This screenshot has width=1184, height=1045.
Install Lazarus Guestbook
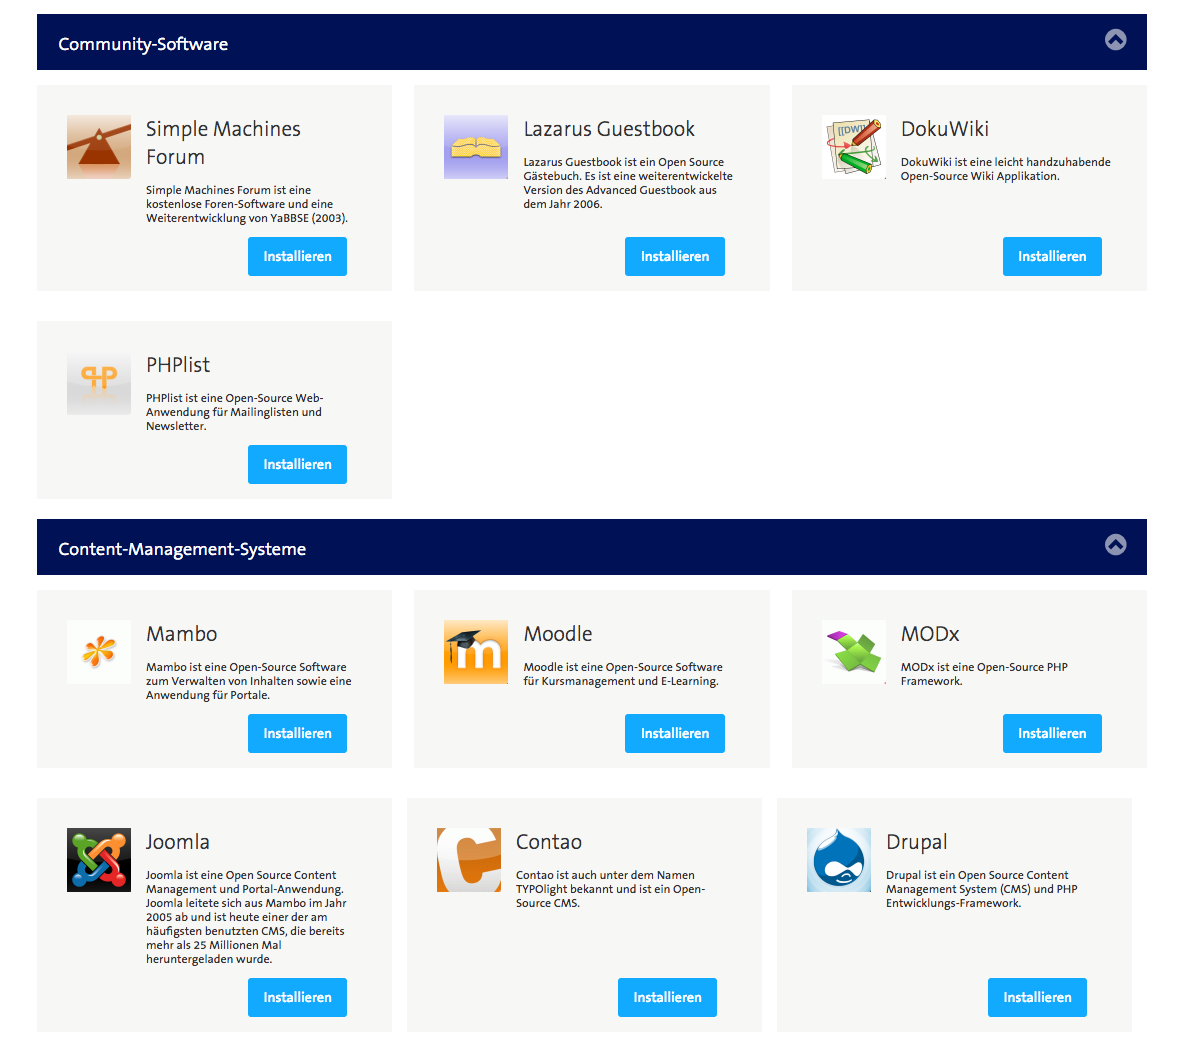(675, 257)
